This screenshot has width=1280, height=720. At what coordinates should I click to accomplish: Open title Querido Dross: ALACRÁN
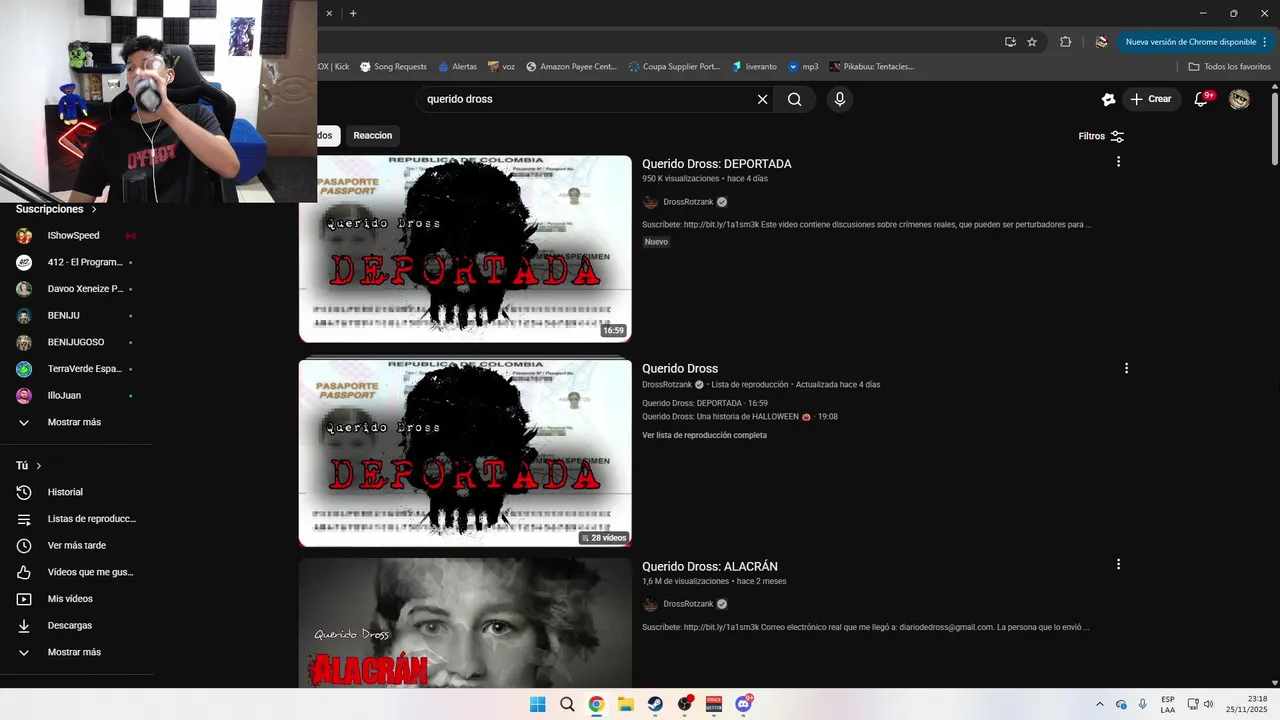point(710,566)
